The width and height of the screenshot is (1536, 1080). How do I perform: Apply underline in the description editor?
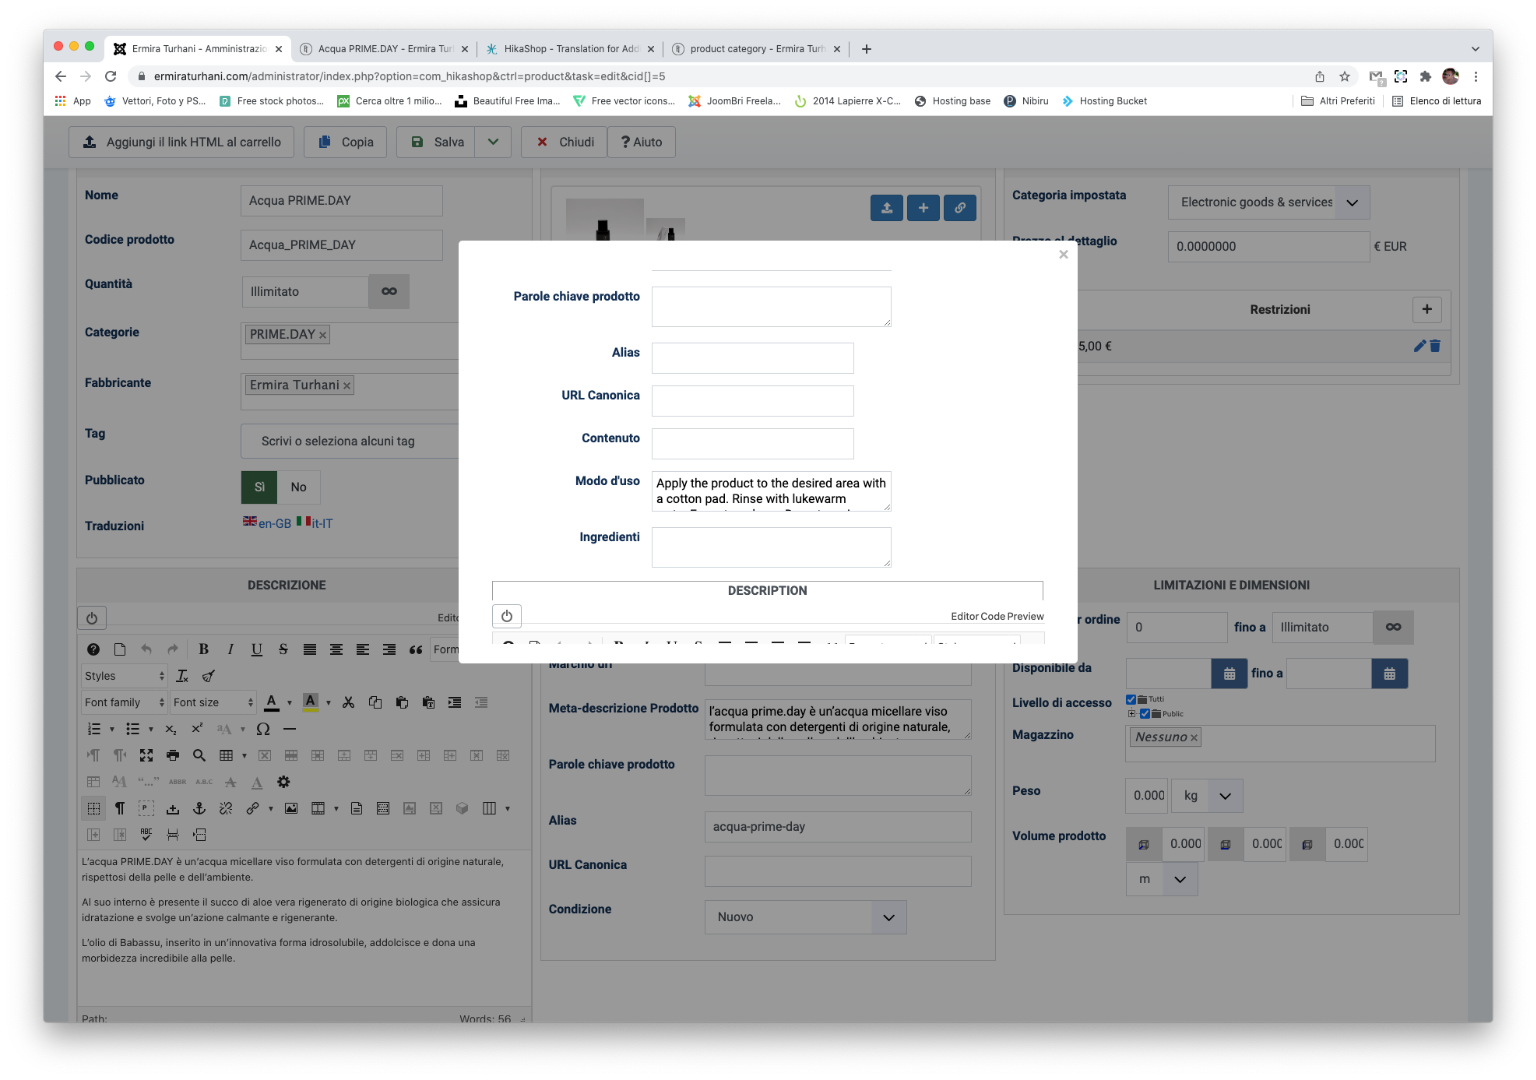(x=257, y=649)
